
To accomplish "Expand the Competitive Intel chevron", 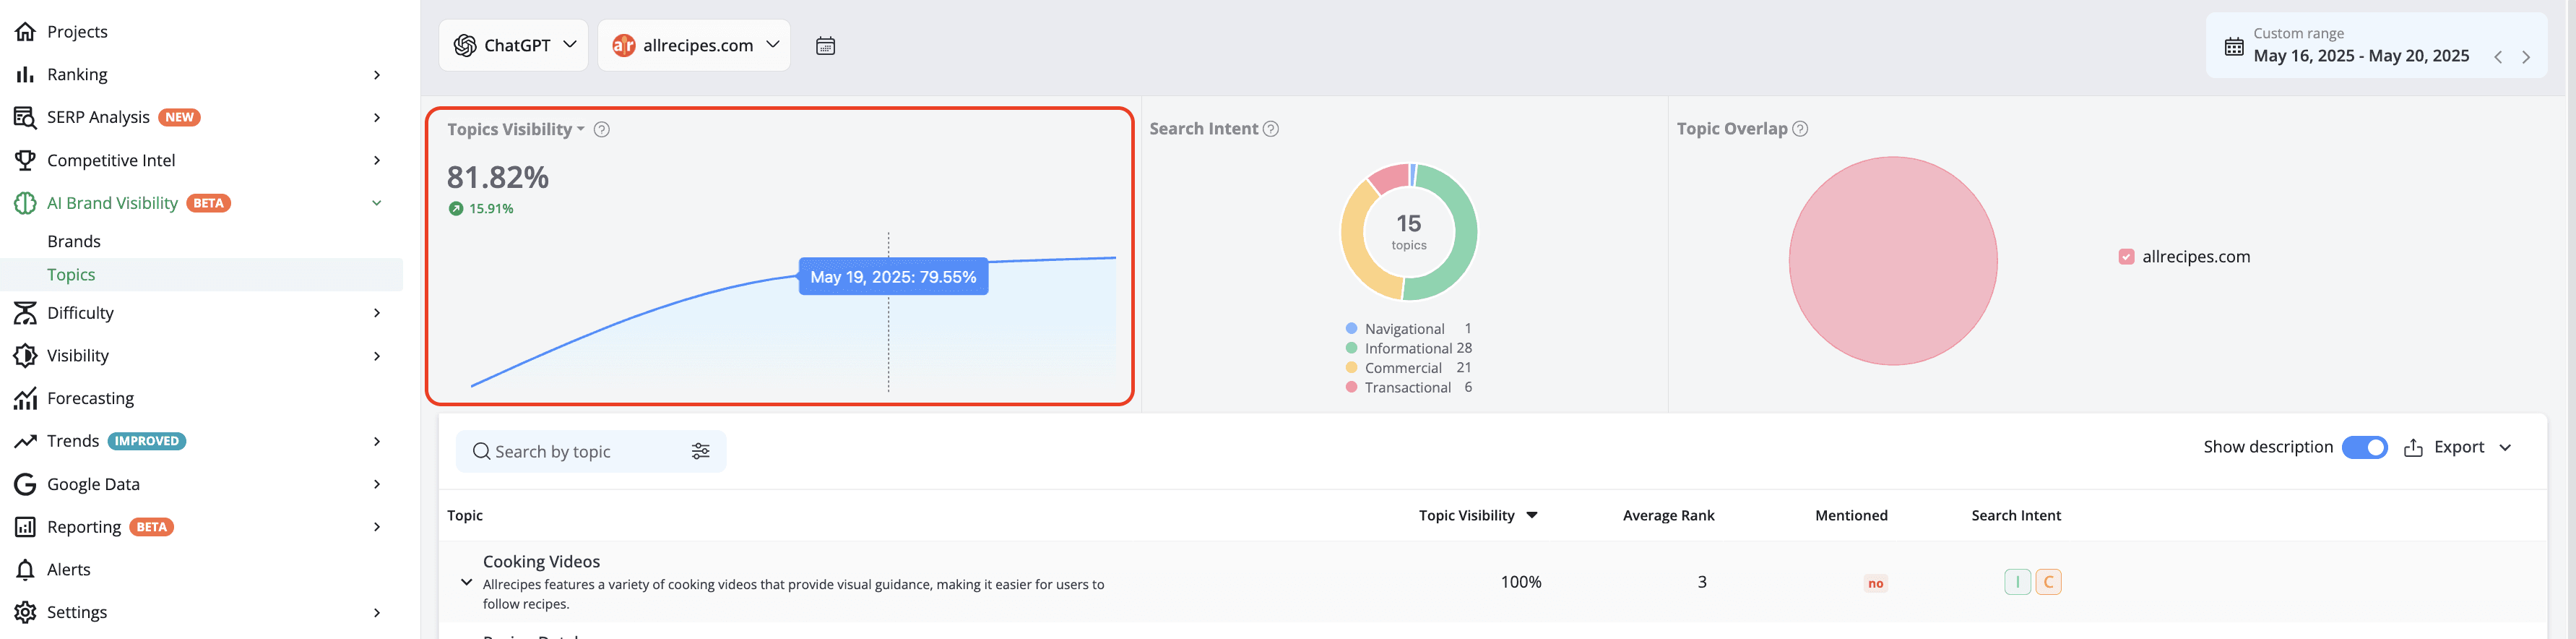I will (377, 160).
